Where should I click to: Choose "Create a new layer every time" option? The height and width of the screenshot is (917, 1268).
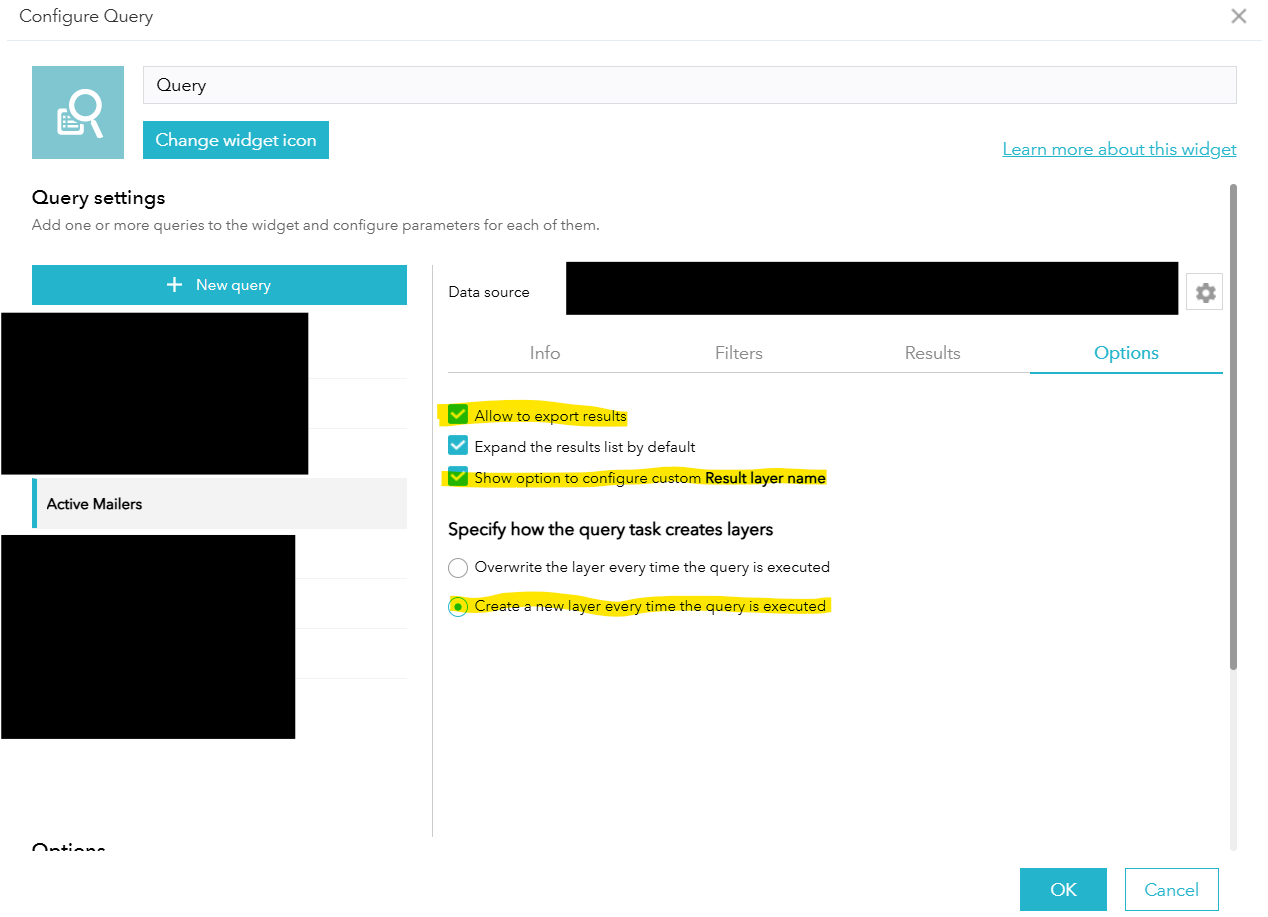coord(457,605)
